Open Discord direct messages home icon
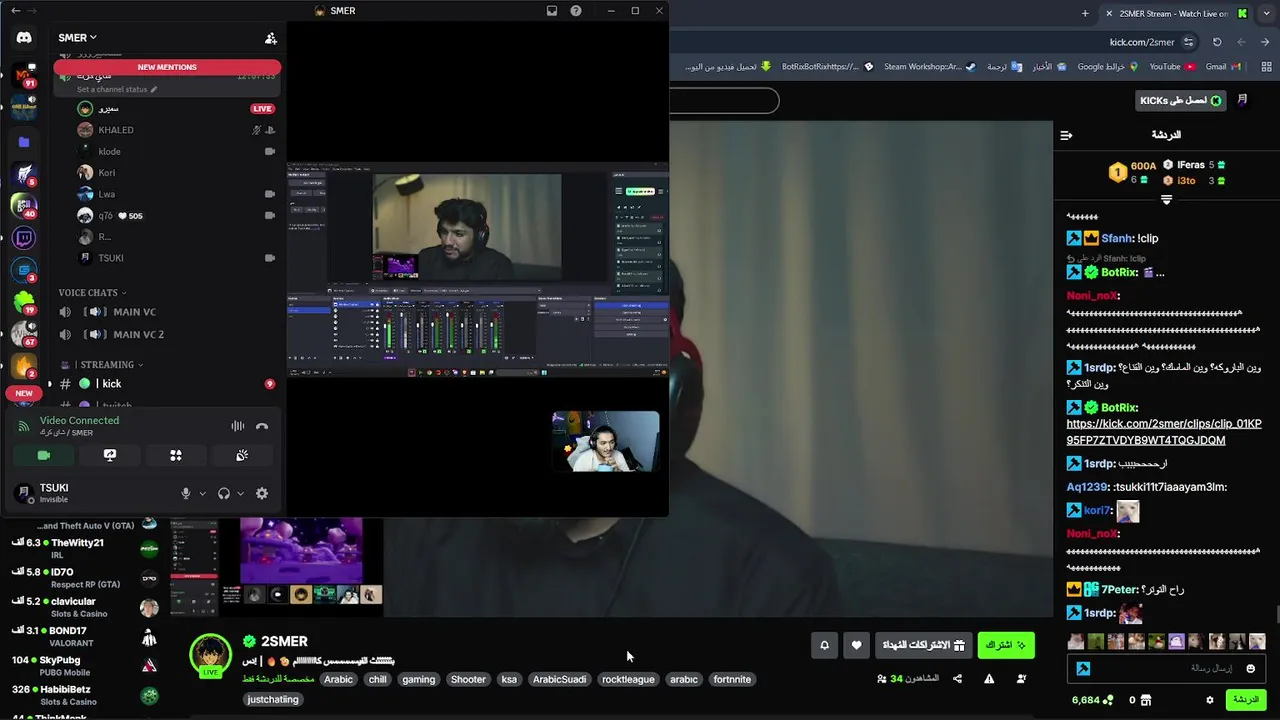Image resolution: width=1280 pixels, height=720 pixels. 24,38
